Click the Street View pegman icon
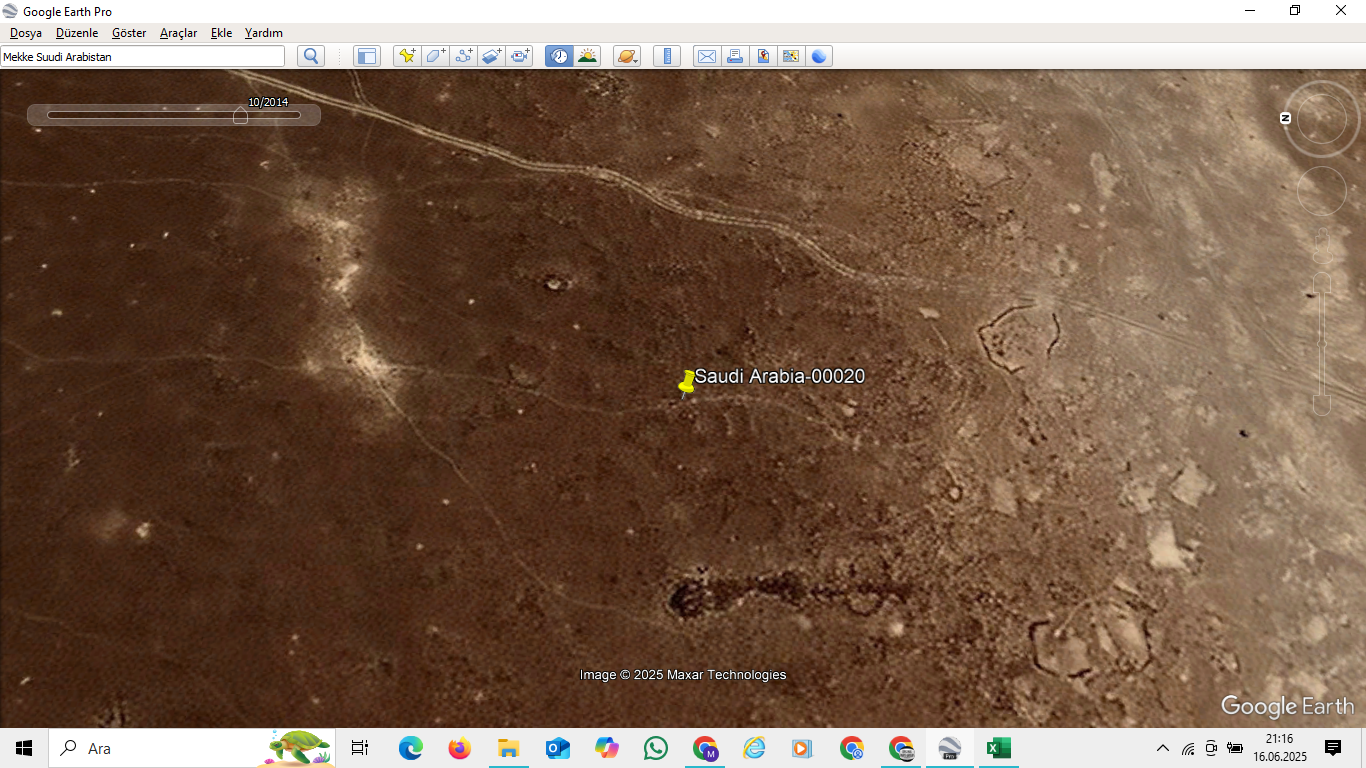1366x768 pixels. coord(1322,245)
